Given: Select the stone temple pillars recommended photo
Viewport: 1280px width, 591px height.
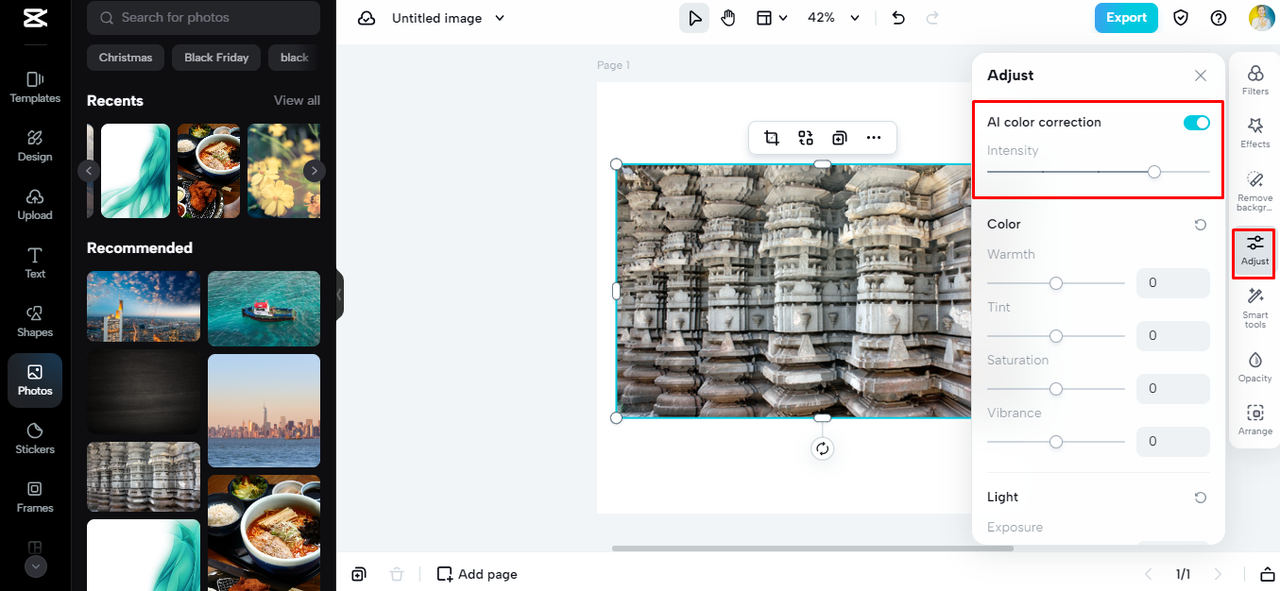Looking at the screenshot, I should [x=144, y=477].
